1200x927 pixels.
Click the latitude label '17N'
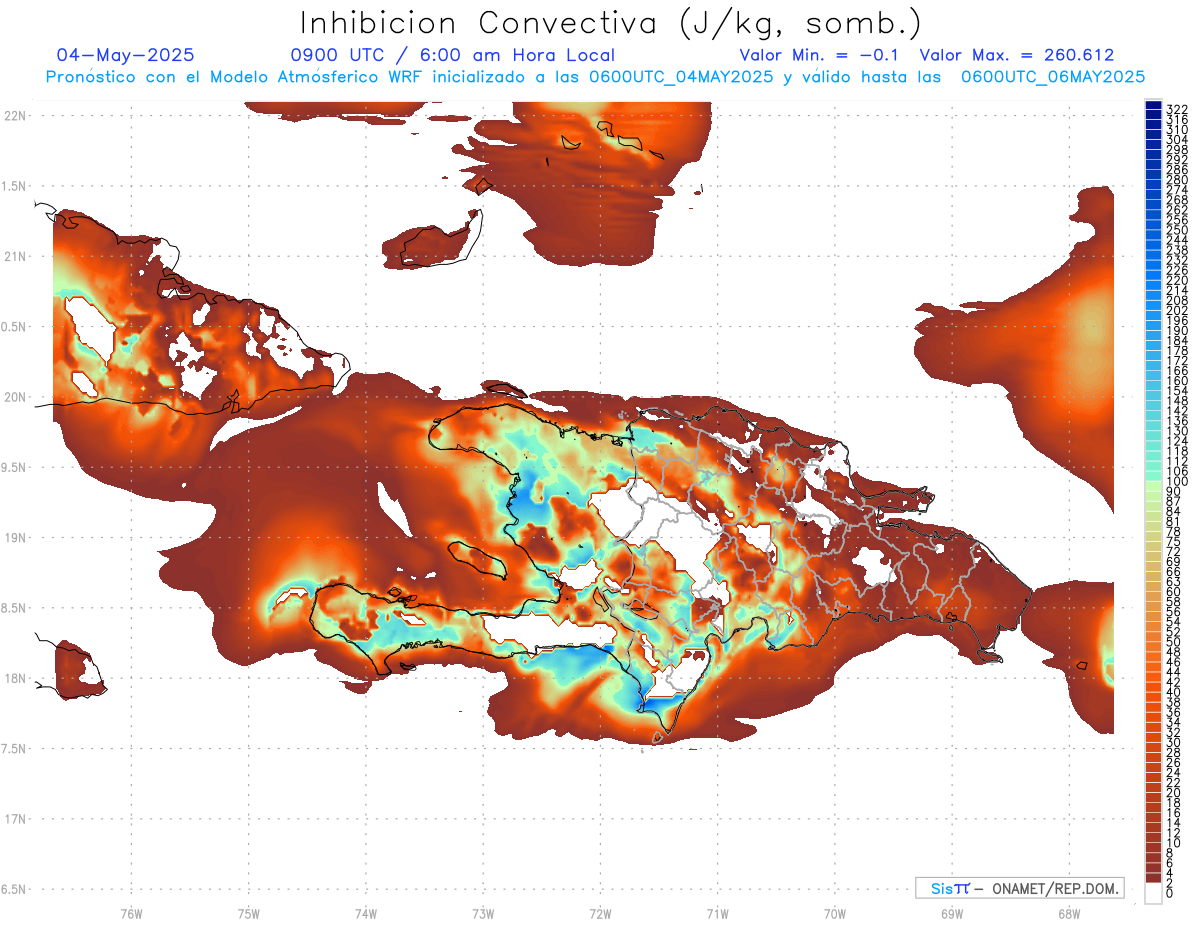(x=15, y=820)
